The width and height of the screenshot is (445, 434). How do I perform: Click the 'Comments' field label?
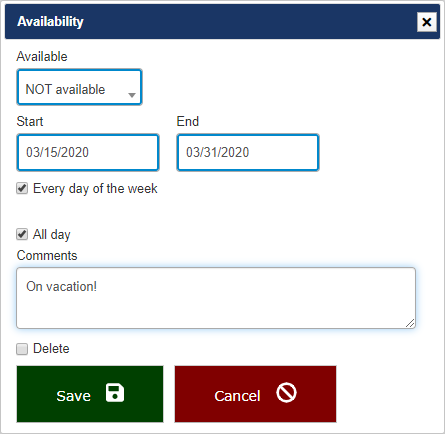click(x=47, y=256)
